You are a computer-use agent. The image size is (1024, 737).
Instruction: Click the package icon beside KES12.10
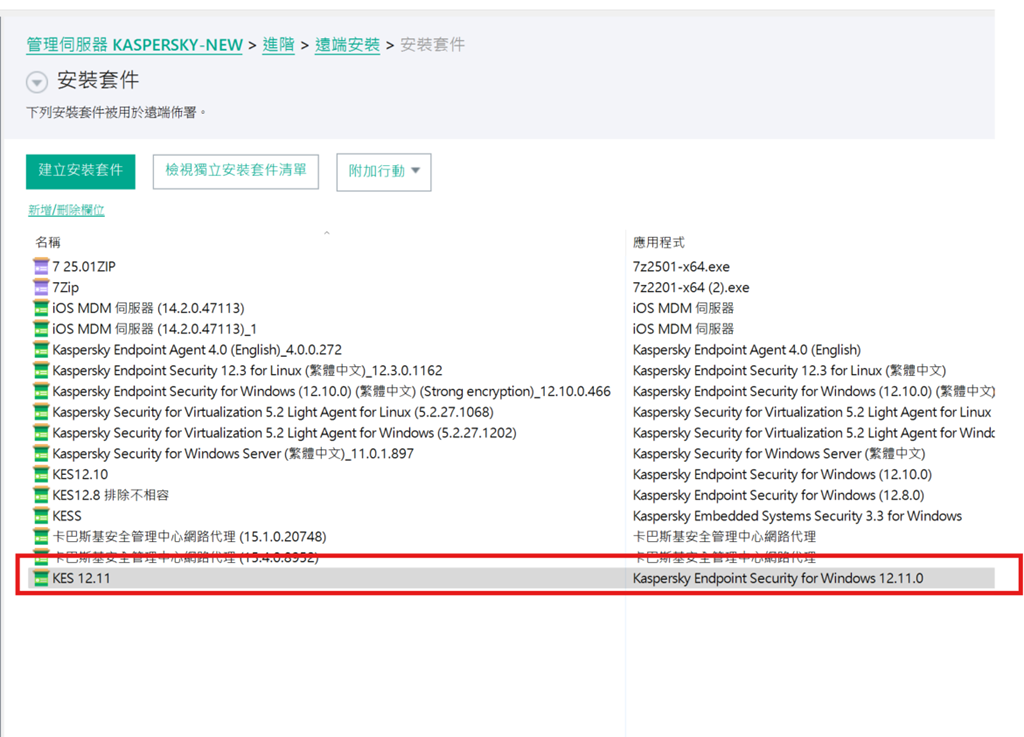click(x=41, y=475)
